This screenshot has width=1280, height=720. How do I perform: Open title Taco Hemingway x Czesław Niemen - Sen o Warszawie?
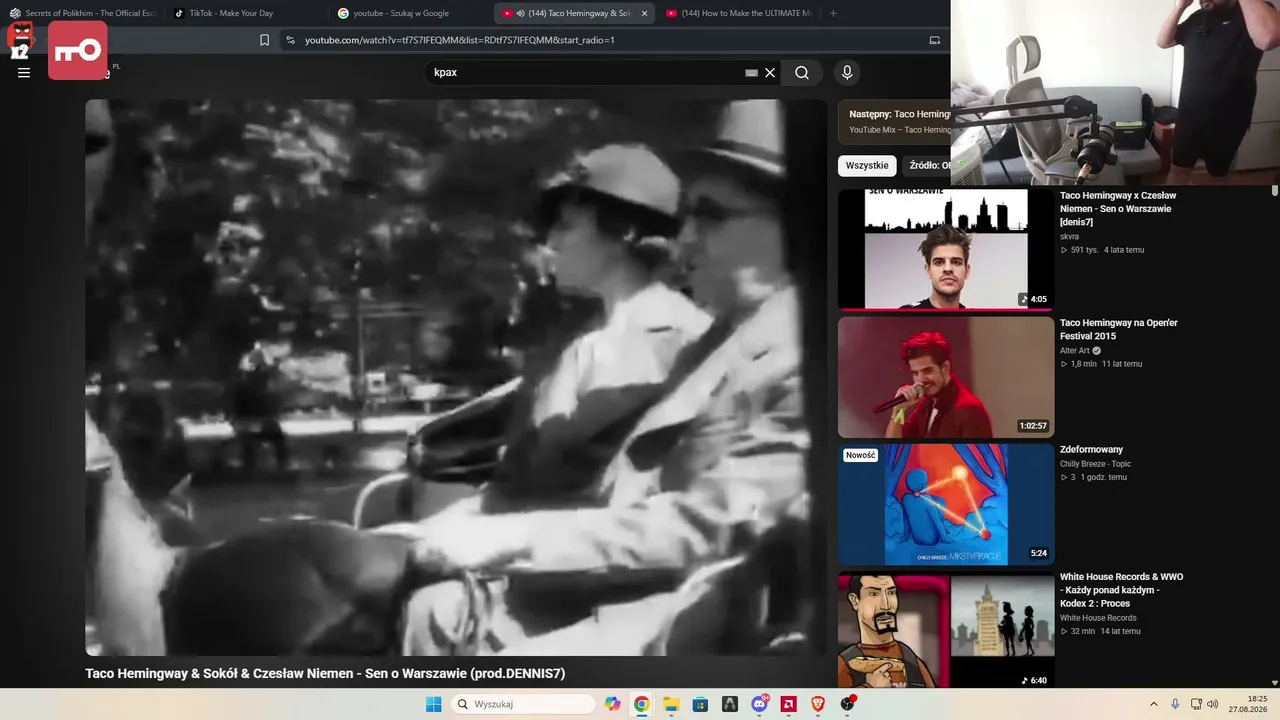1118,208
